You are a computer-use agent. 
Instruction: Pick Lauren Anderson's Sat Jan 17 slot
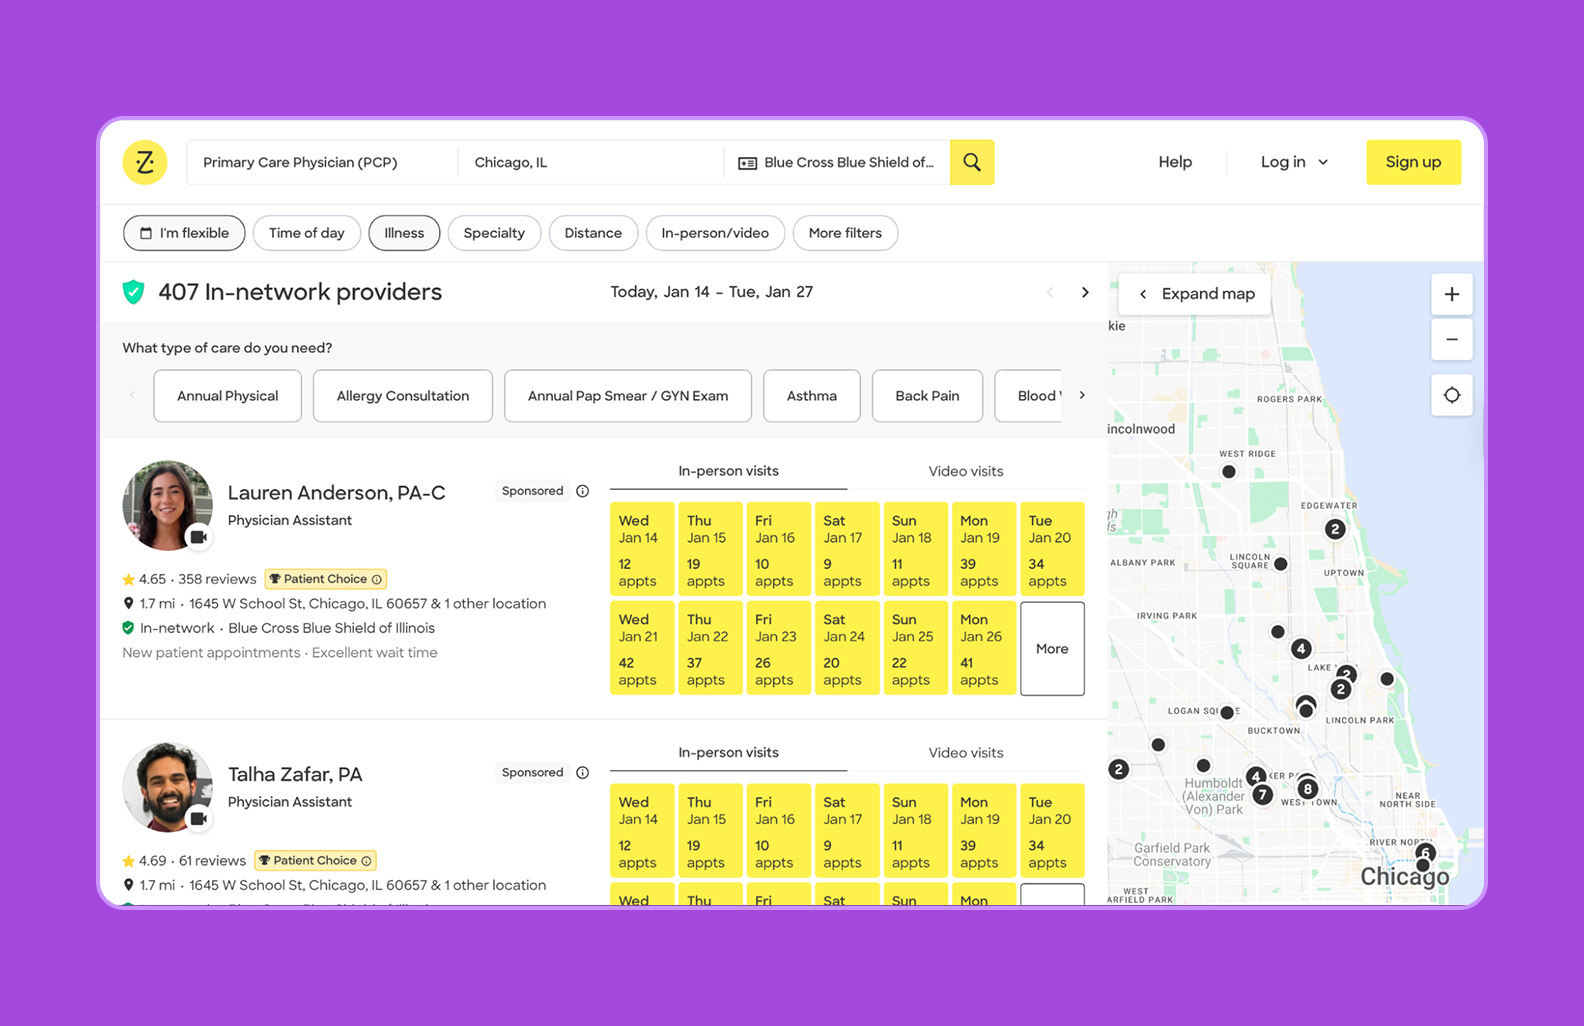click(x=847, y=550)
